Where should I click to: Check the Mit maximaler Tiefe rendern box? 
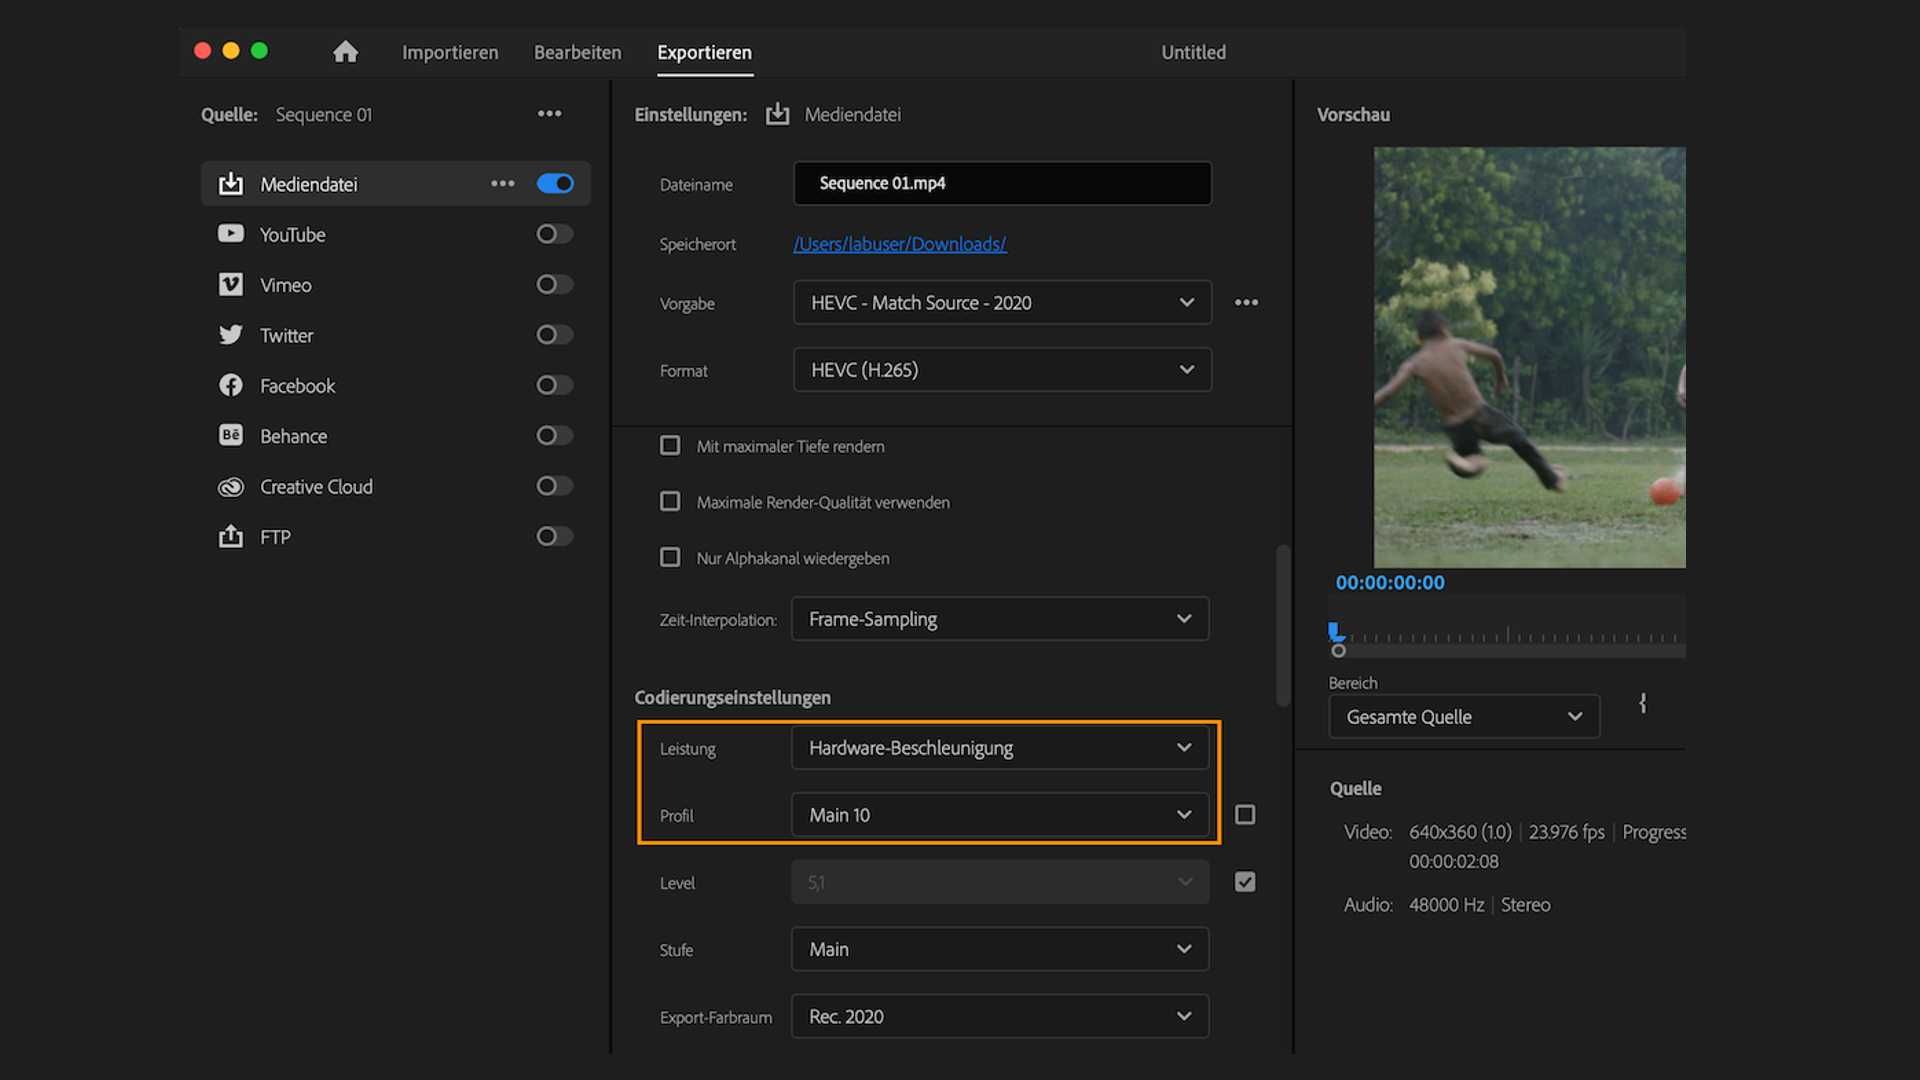click(670, 446)
